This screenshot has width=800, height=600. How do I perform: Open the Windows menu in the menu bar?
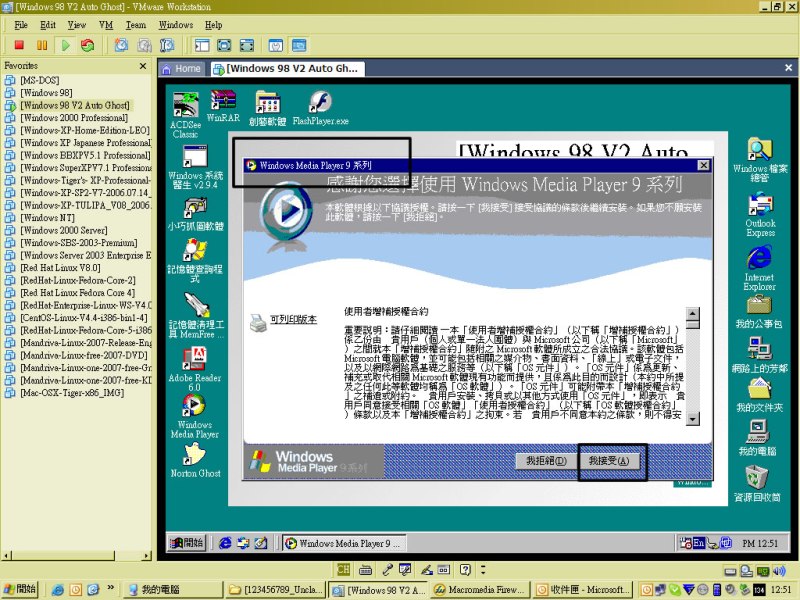(x=176, y=25)
